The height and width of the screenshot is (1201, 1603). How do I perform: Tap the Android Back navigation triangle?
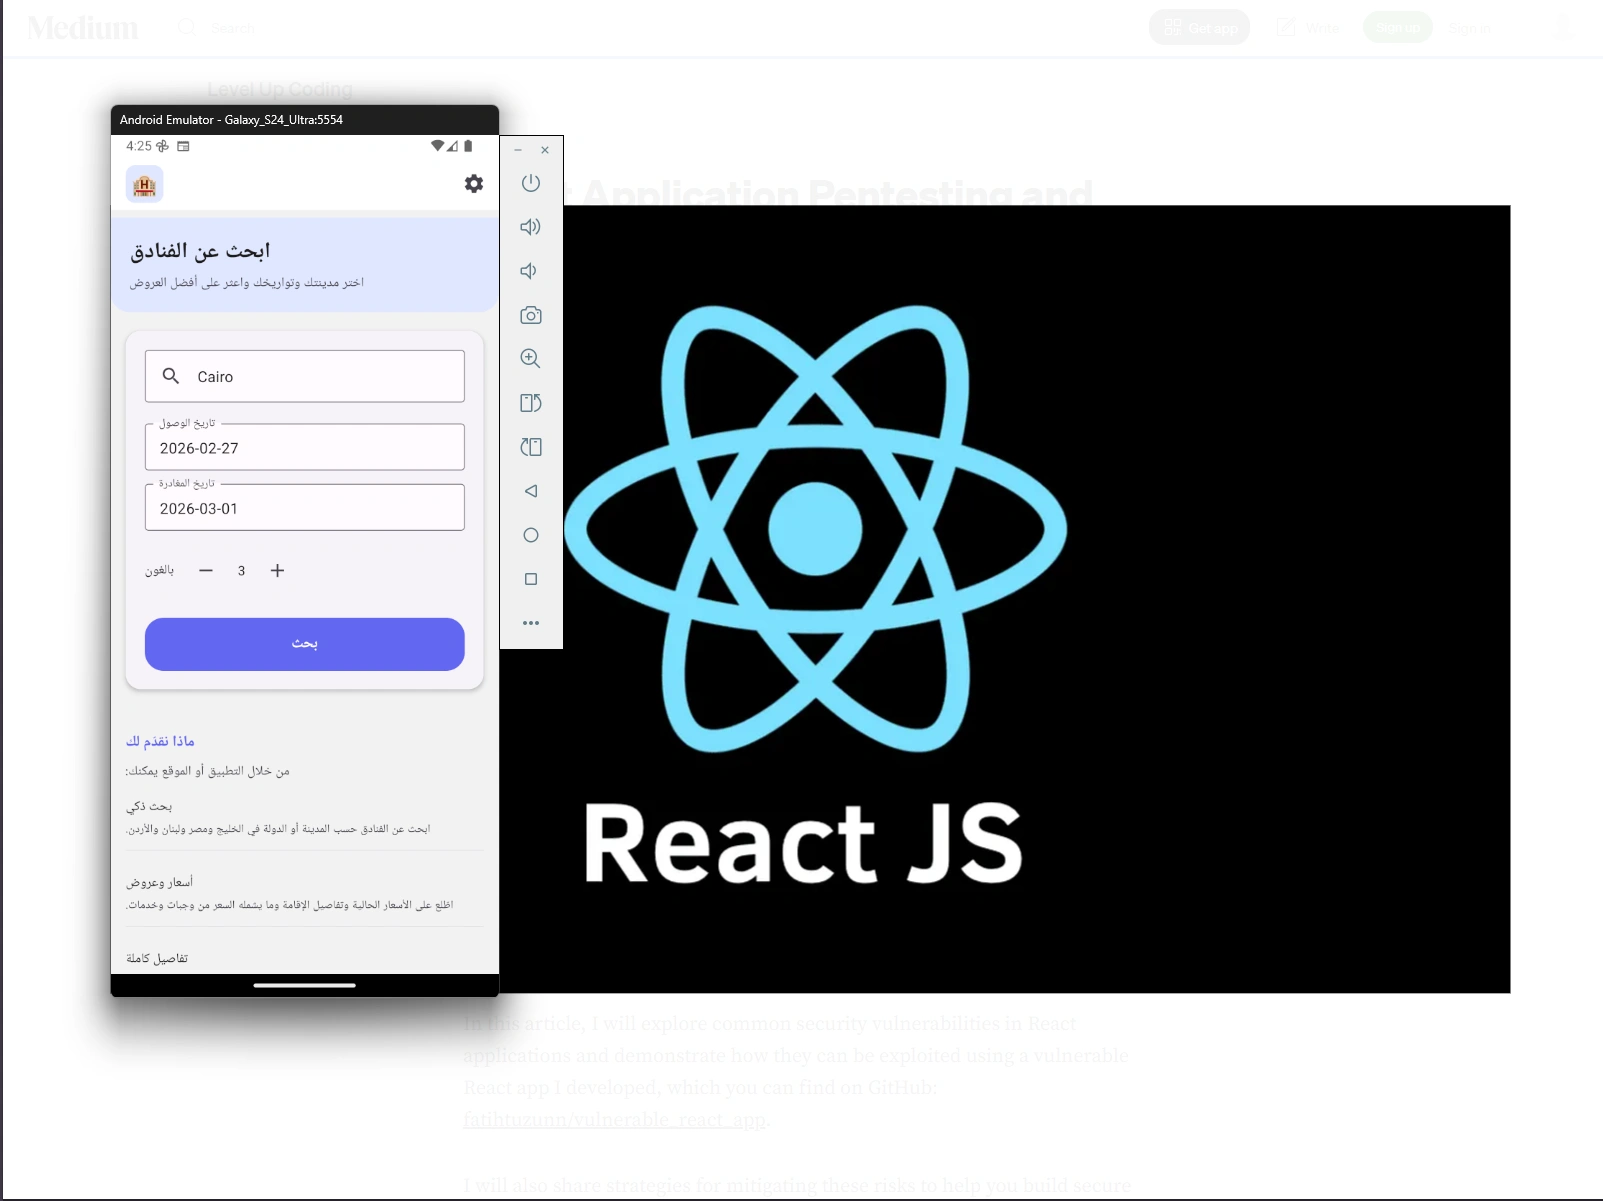click(x=531, y=491)
